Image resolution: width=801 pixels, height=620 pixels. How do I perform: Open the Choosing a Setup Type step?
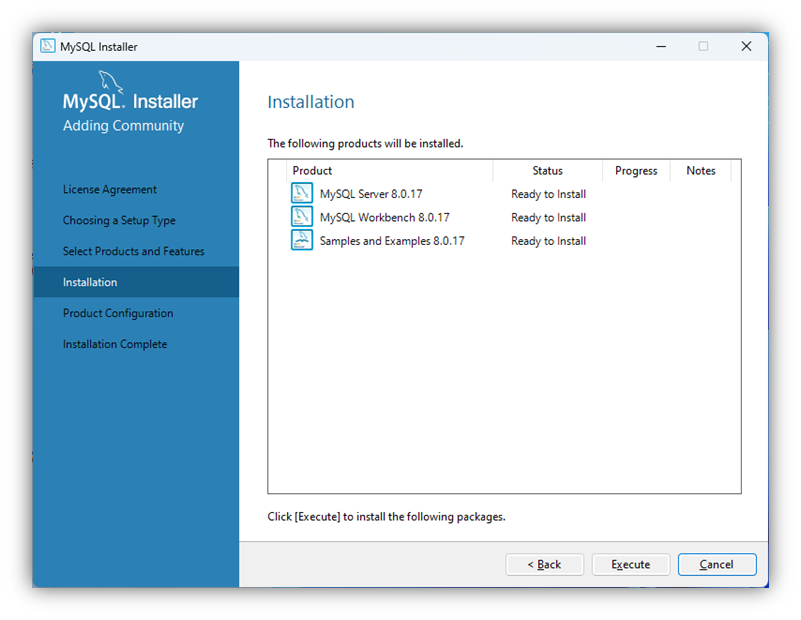[119, 221]
